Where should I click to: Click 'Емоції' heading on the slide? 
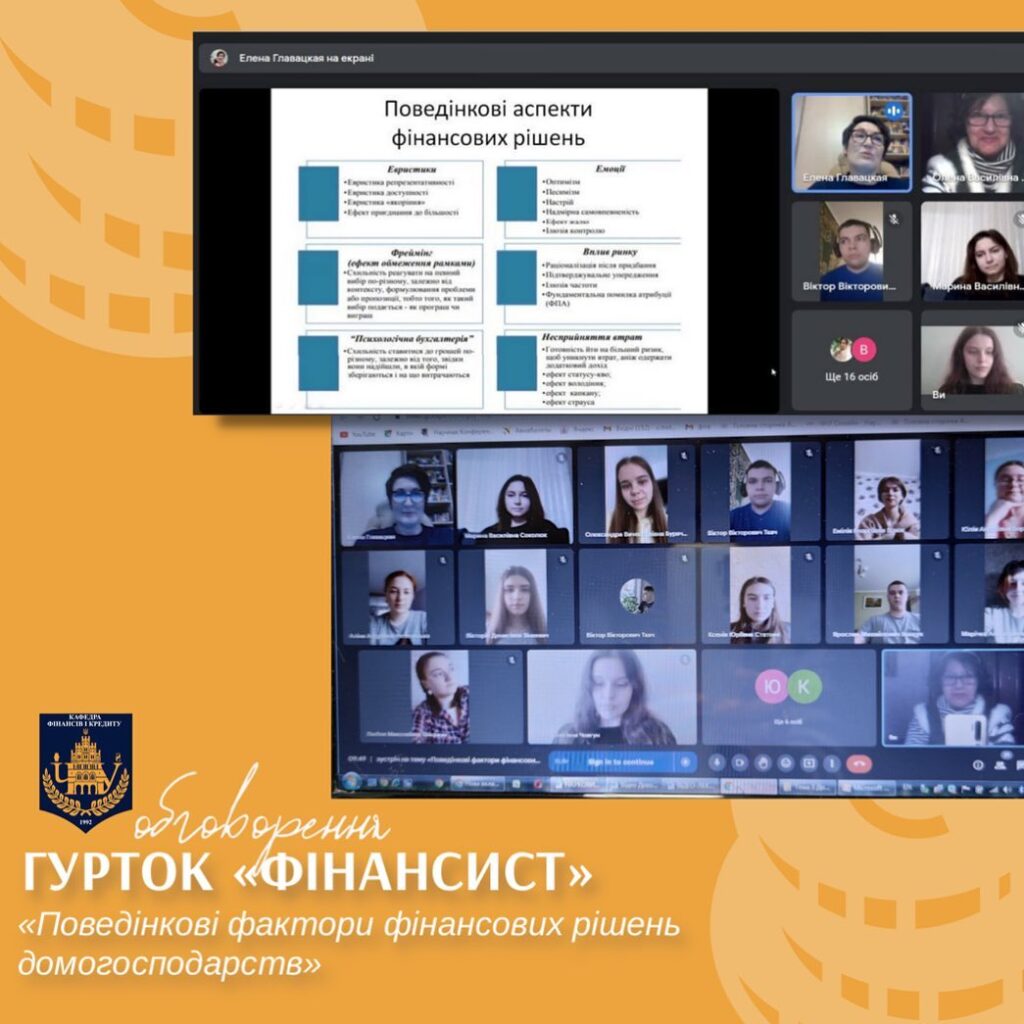click(x=610, y=168)
